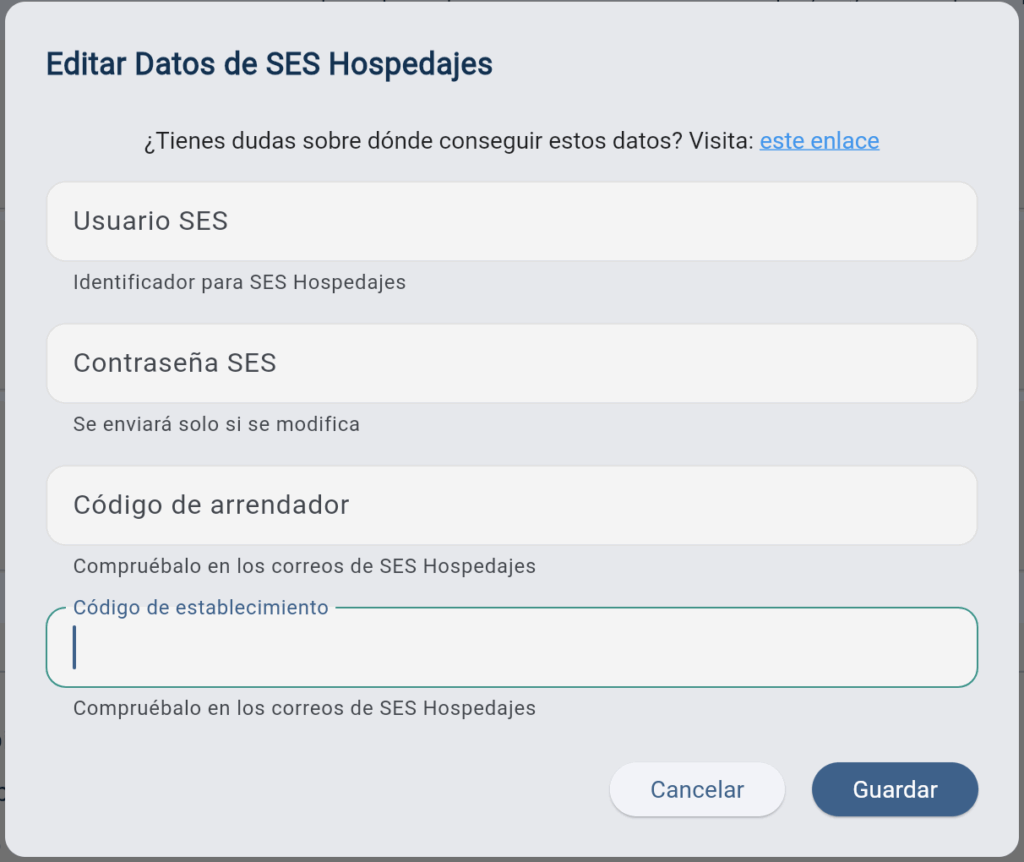
Task: Click the 'Usuario SES' placeholder label
Action: click(x=150, y=221)
